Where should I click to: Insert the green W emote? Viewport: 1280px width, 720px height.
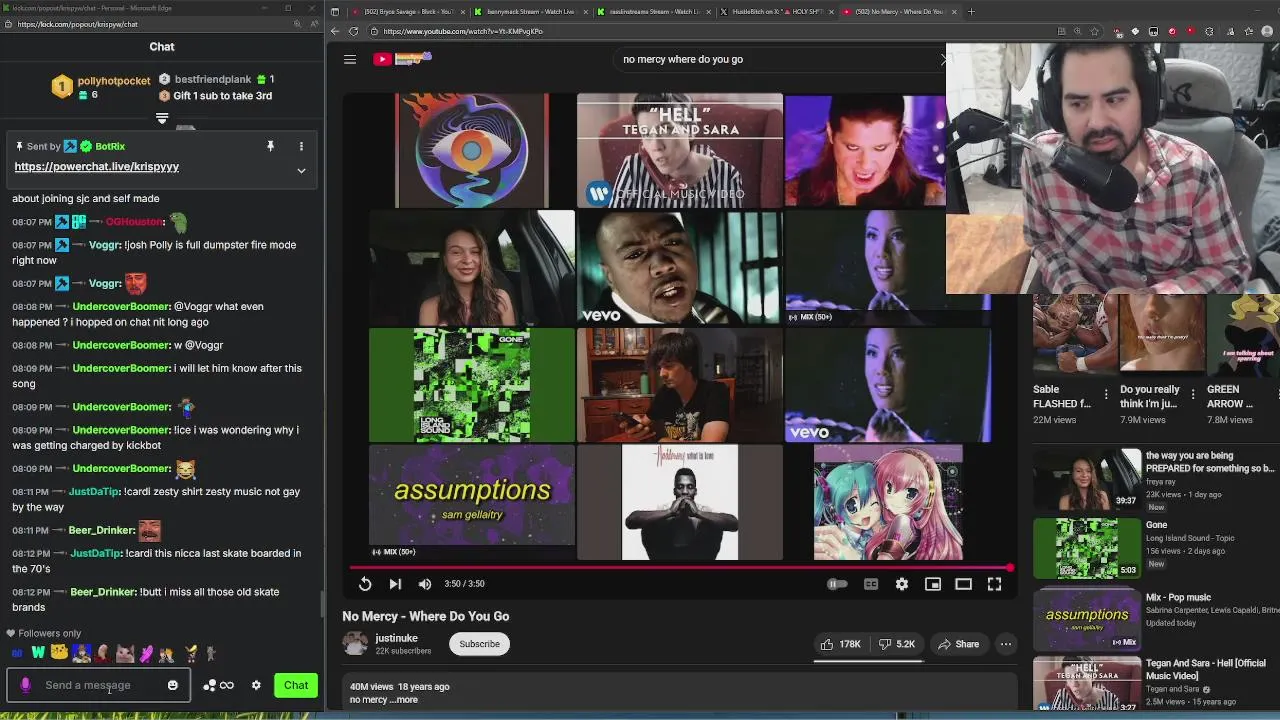(x=38, y=654)
